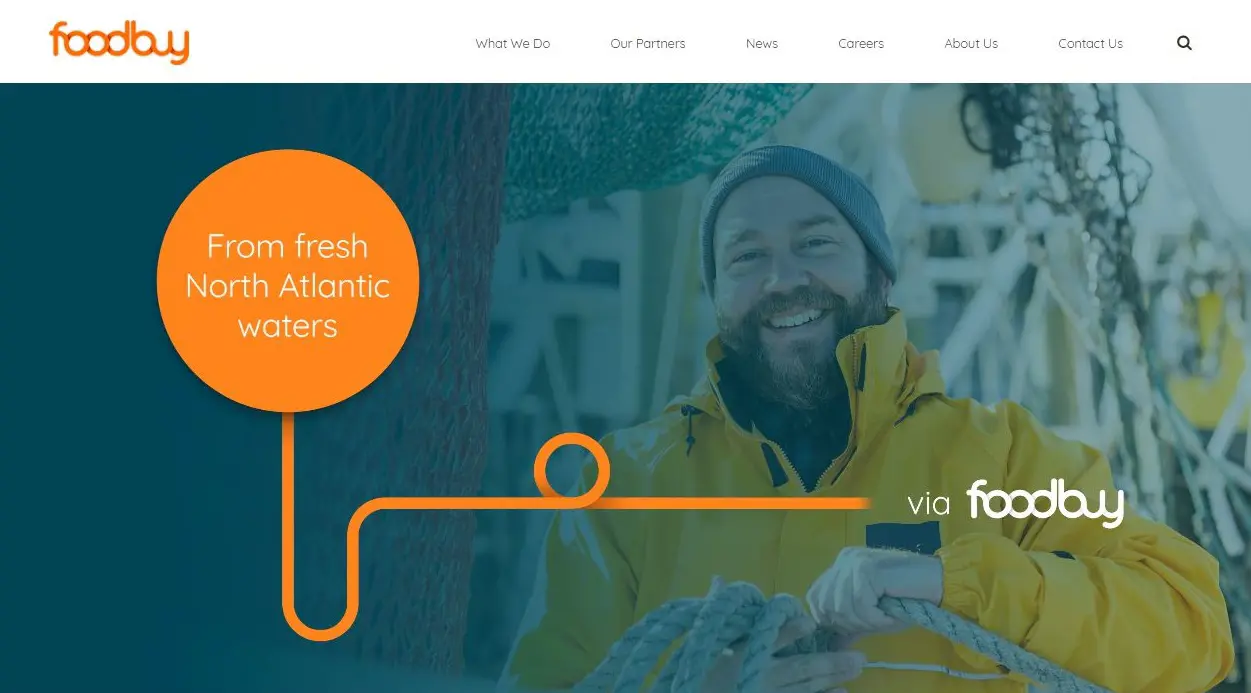Image resolution: width=1251 pixels, height=693 pixels.
Task: Click the small orange loop ring
Action: [x=572, y=469]
